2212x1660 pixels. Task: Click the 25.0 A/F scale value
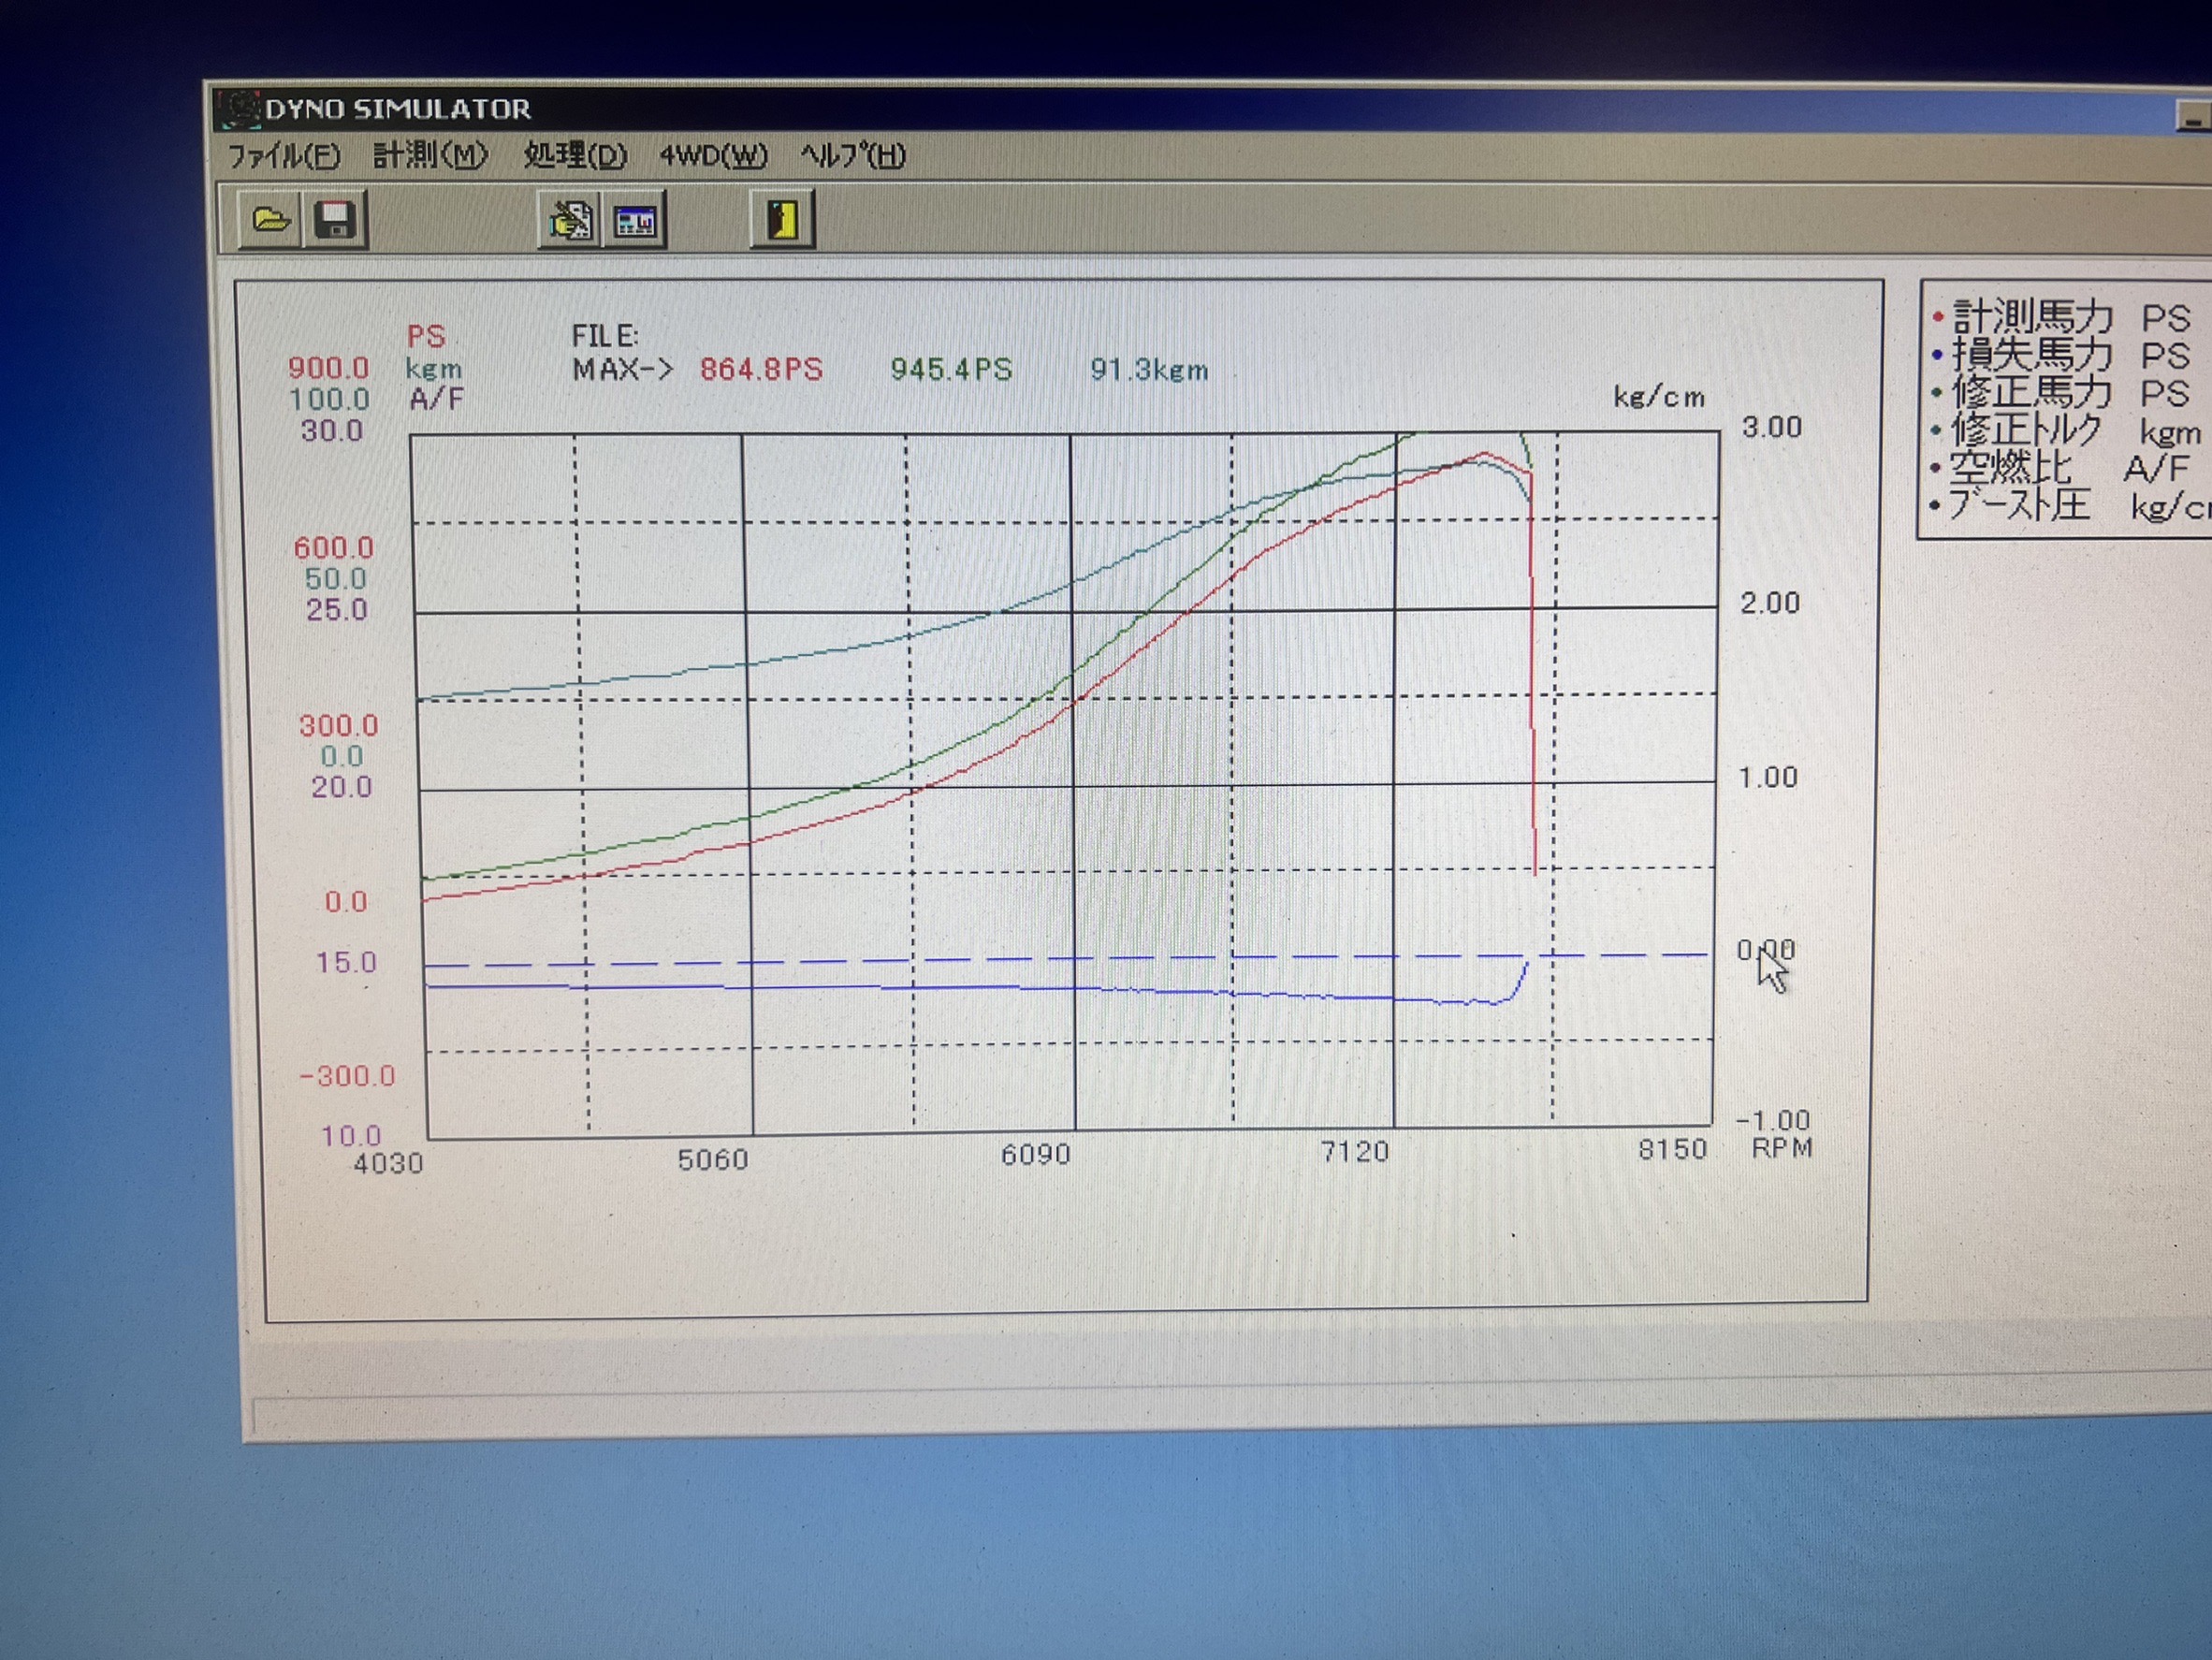(x=336, y=609)
